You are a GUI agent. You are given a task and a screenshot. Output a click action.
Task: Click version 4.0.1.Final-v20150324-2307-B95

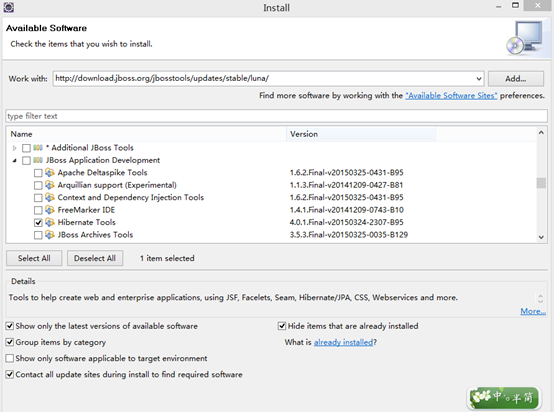click(x=346, y=222)
